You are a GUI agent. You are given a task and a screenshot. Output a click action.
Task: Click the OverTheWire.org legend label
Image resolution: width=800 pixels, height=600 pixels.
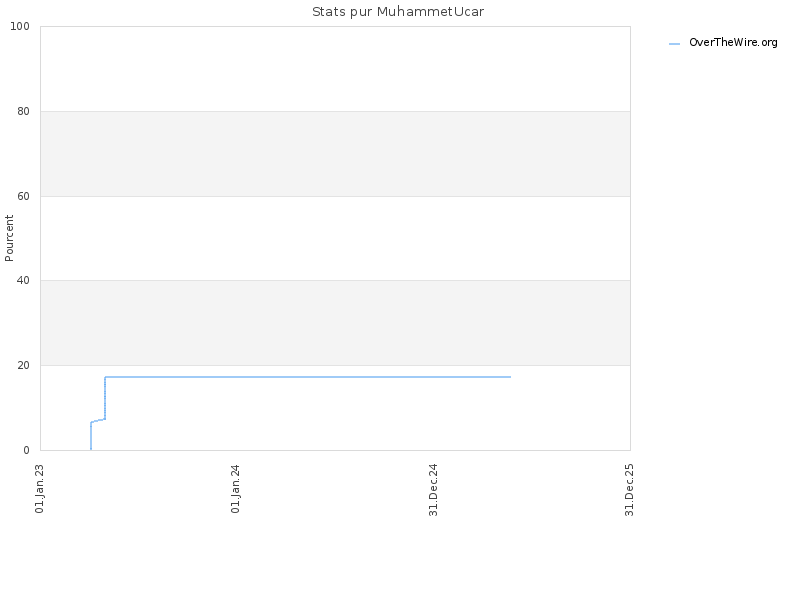coord(733,43)
